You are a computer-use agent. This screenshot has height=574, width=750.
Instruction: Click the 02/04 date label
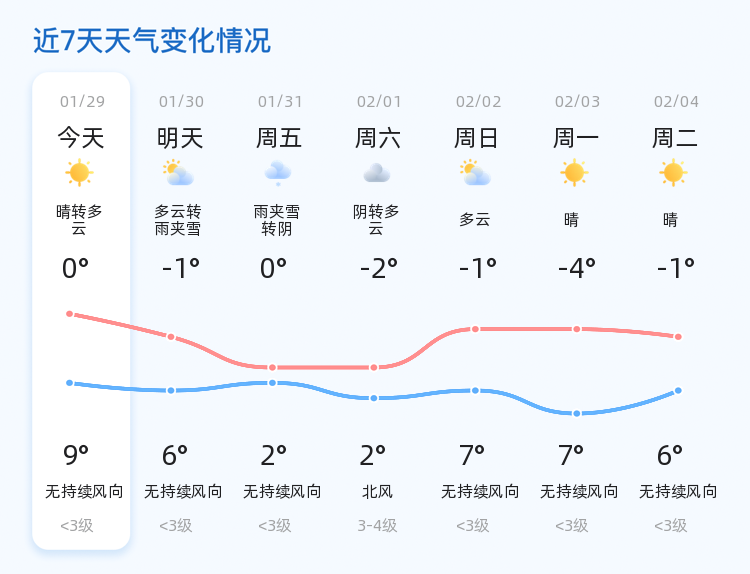[676, 101]
